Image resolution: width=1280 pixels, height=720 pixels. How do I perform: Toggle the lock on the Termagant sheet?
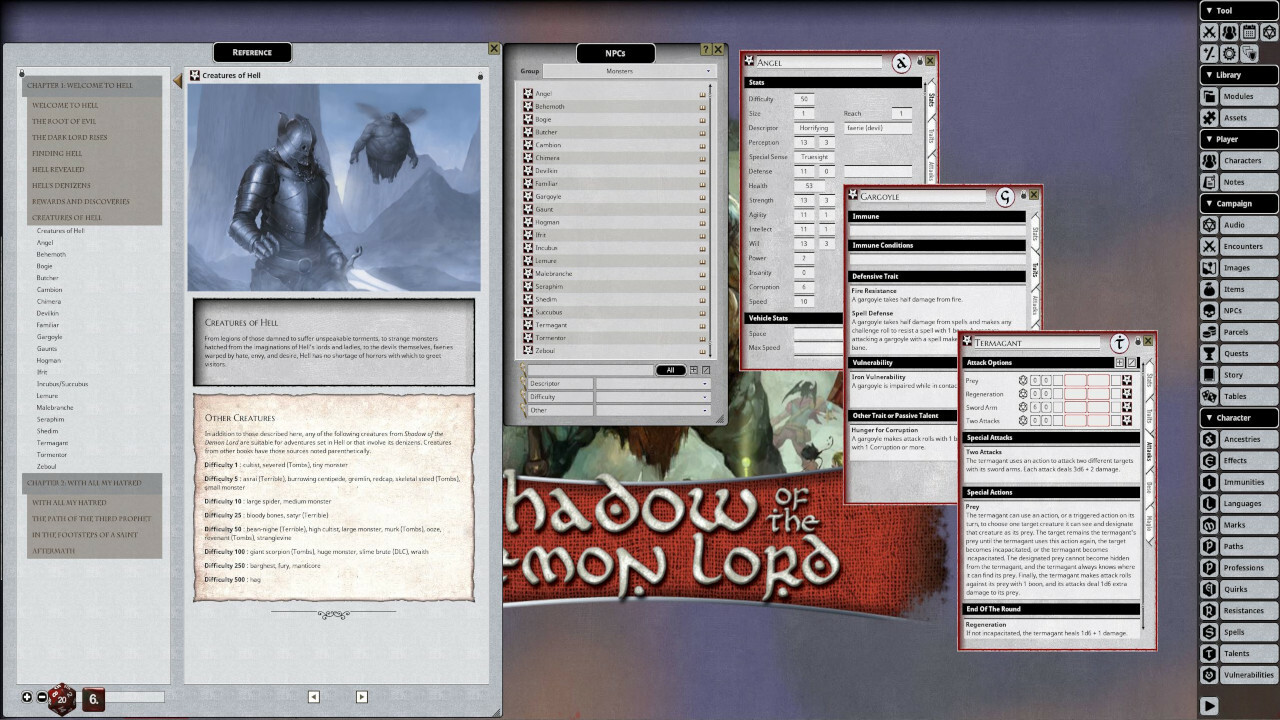tap(1138, 341)
